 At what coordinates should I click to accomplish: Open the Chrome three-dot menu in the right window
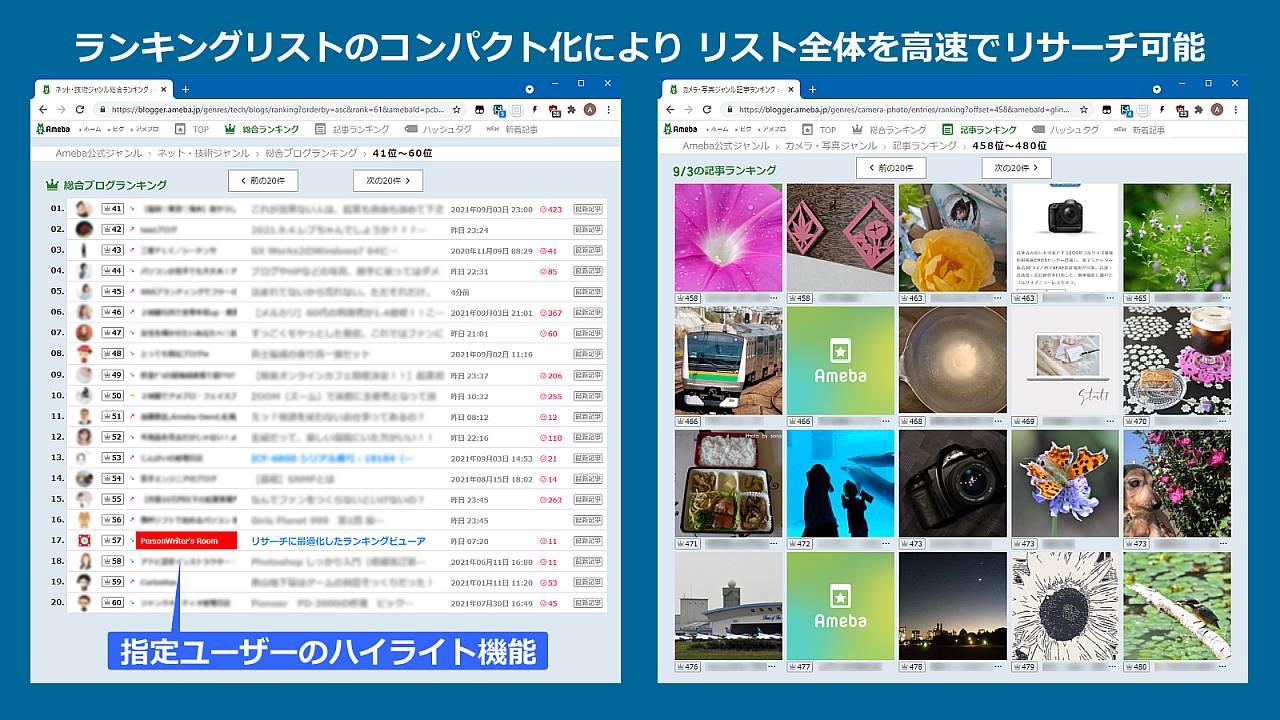point(1238,109)
